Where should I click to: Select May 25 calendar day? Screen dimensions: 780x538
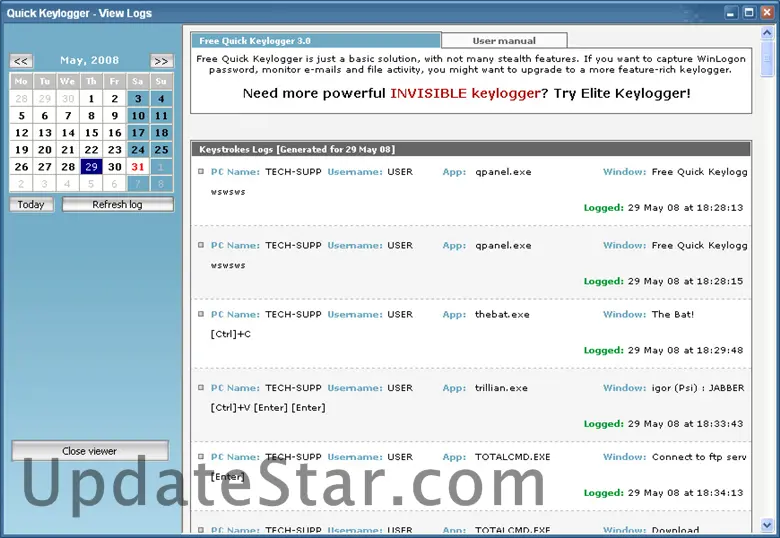click(x=161, y=150)
